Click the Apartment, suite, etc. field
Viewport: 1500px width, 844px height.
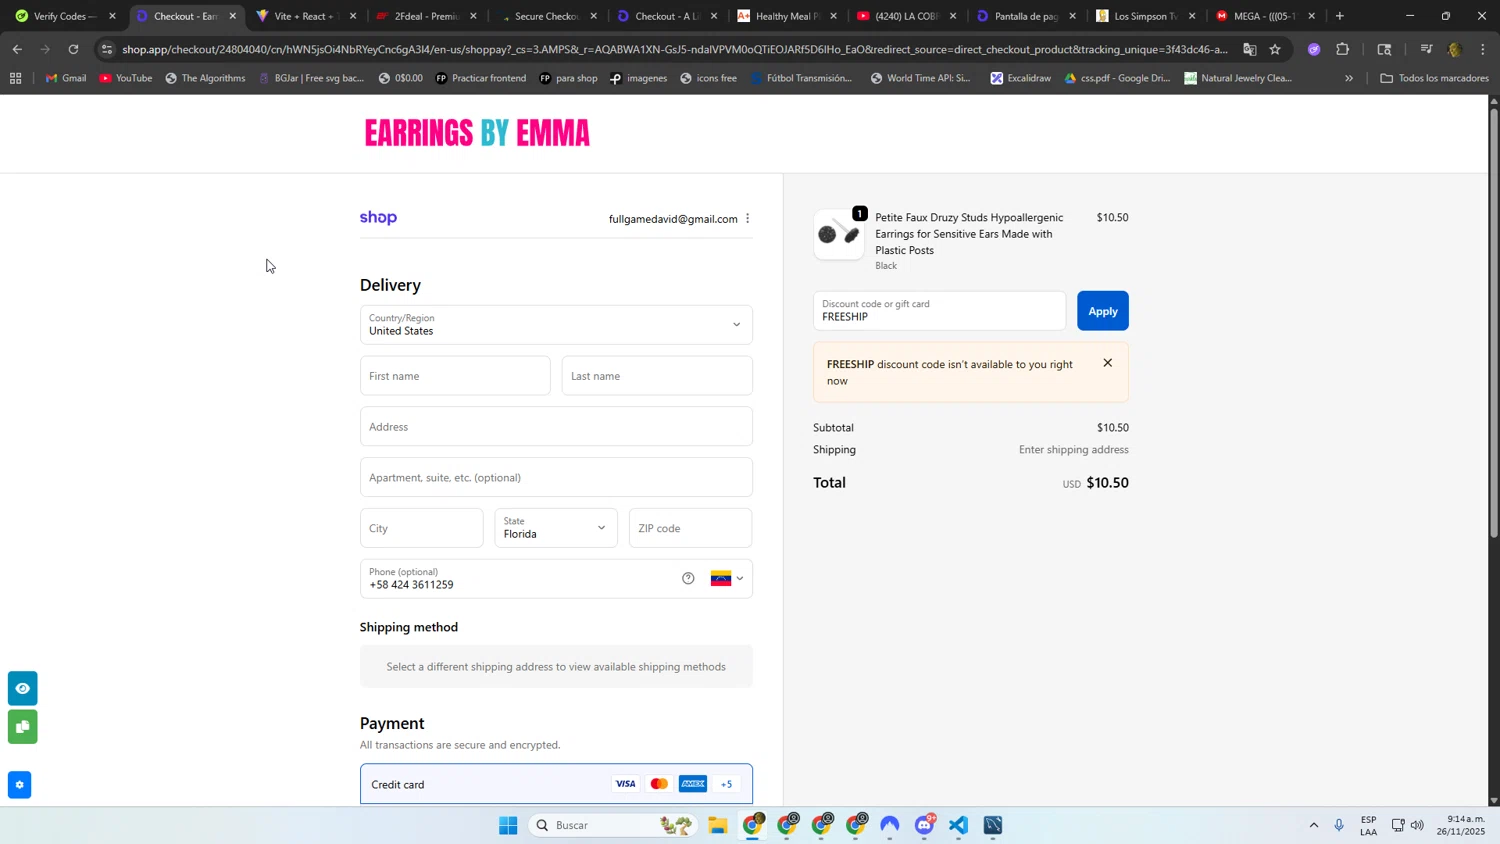click(x=556, y=477)
